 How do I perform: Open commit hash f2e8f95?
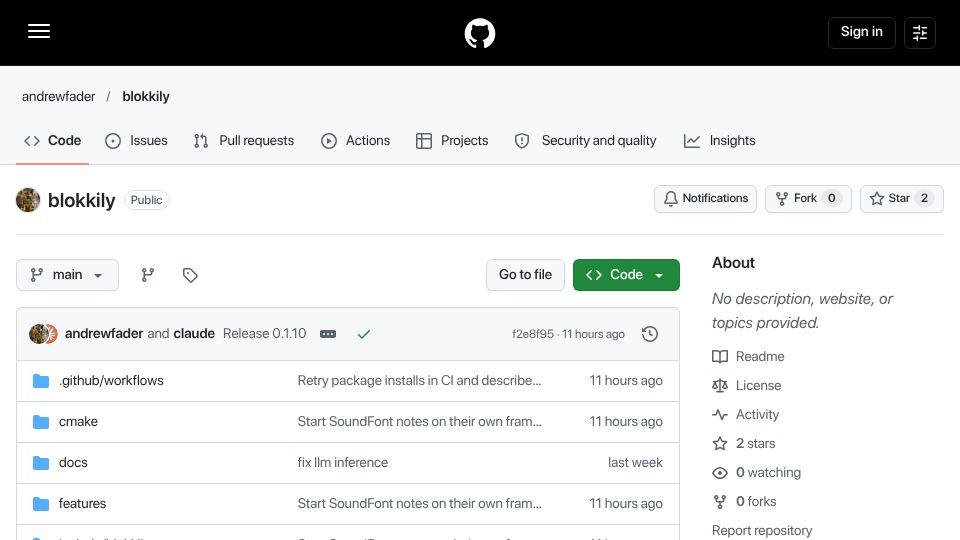[533, 334]
